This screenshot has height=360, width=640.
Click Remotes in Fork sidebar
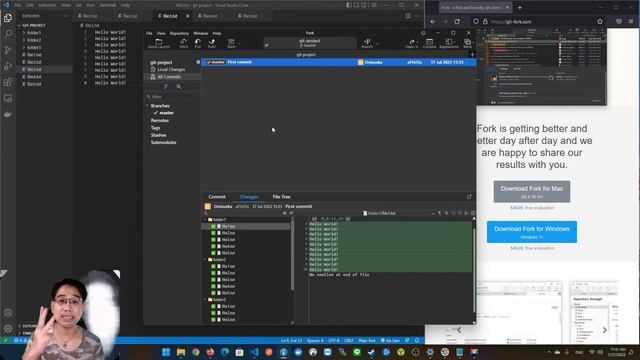pyautogui.click(x=160, y=120)
